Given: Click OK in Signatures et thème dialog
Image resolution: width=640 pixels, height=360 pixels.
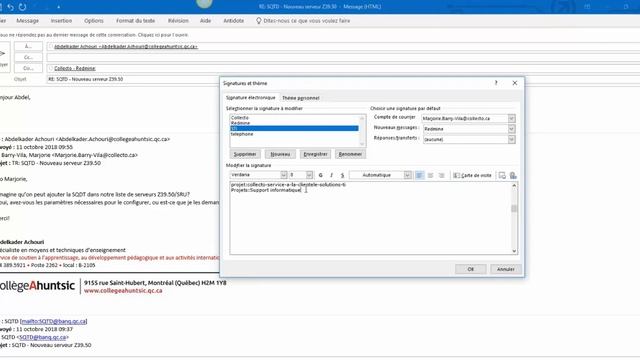Looking at the screenshot, I should coord(471,269).
